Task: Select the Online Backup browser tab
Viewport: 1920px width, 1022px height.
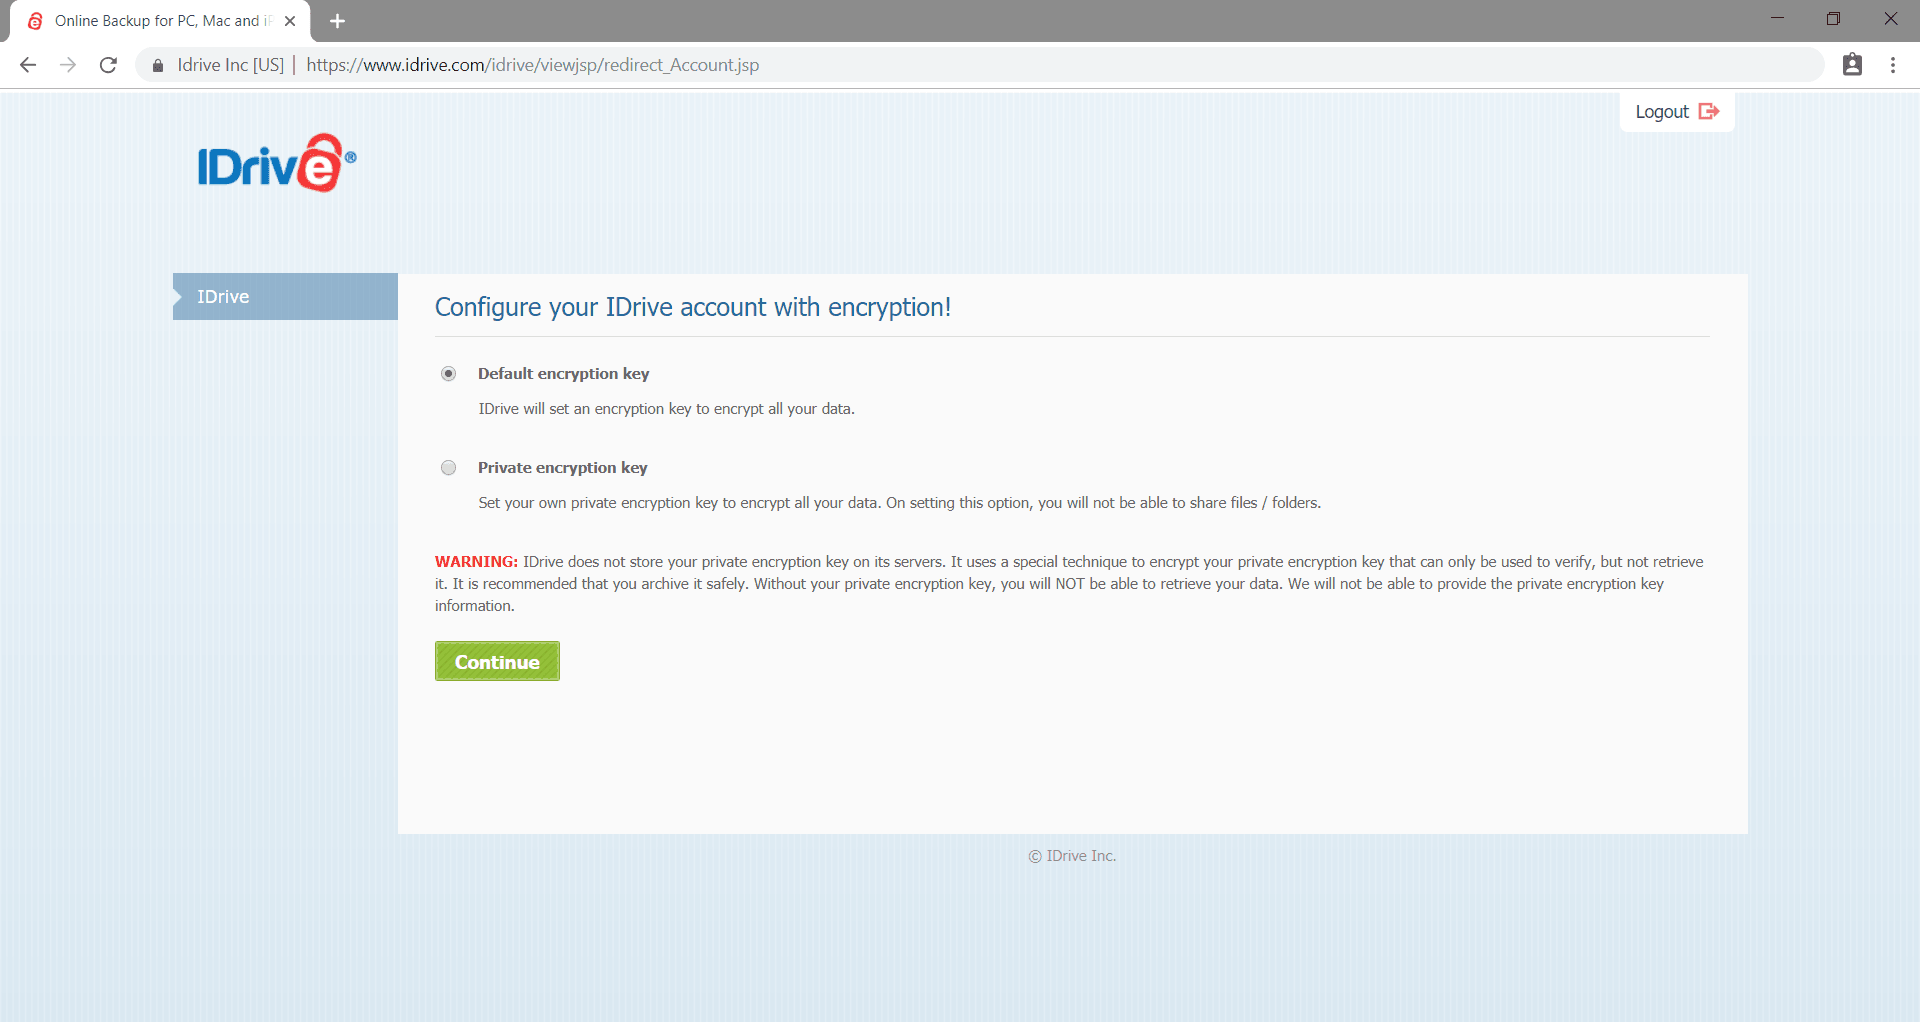Action: pos(160,21)
